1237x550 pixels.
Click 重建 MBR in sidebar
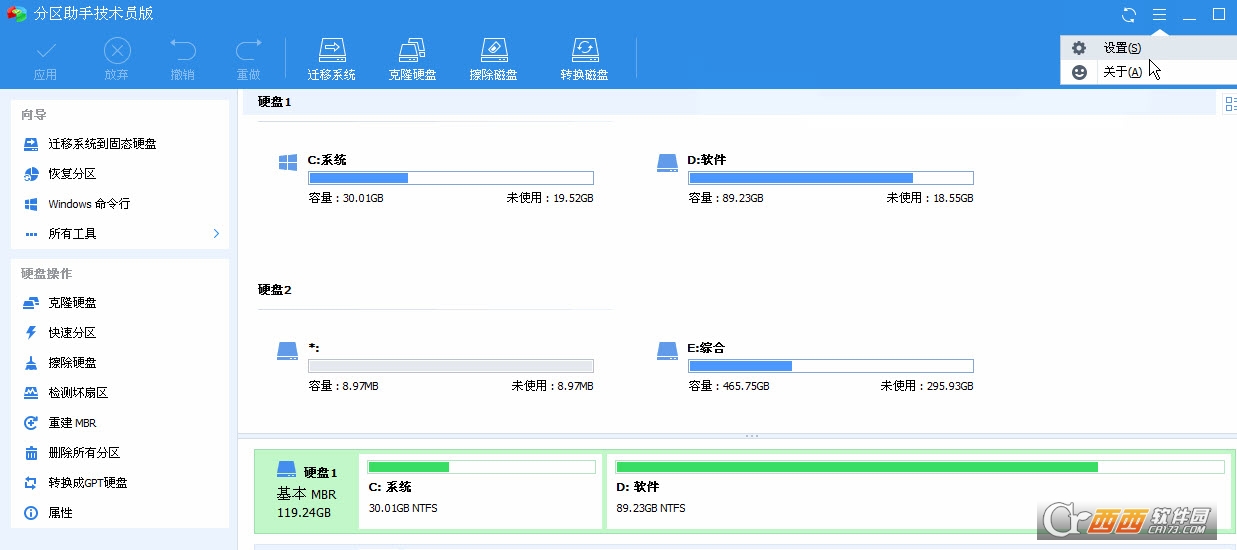click(72, 423)
